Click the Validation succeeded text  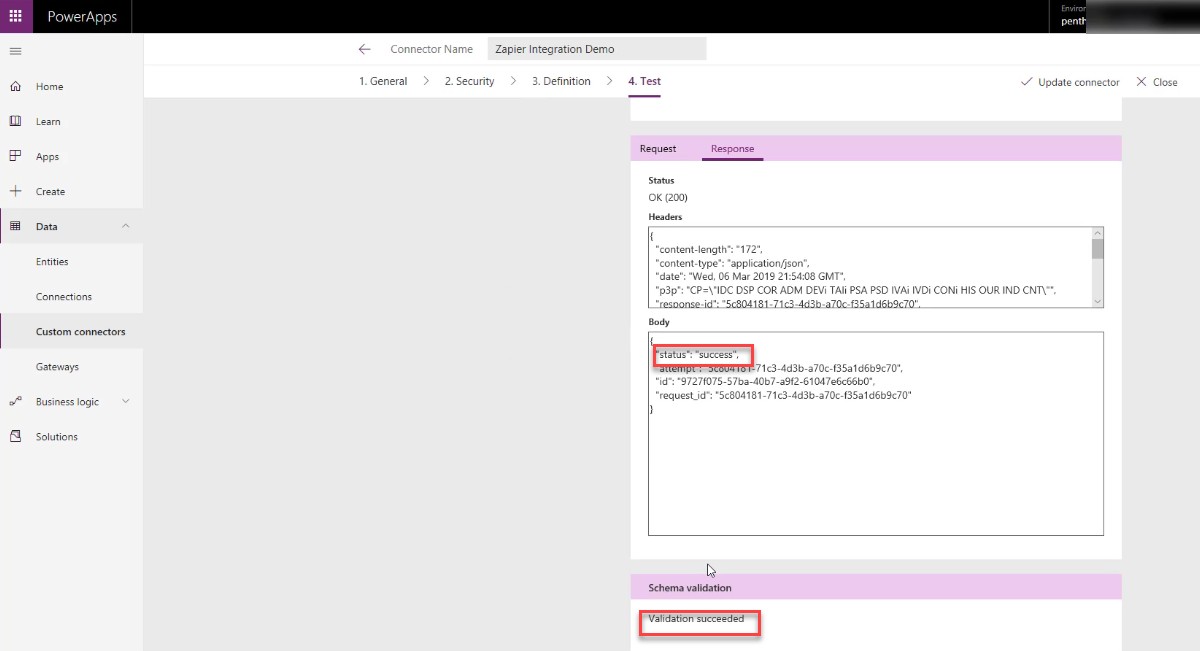click(x=696, y=619)
